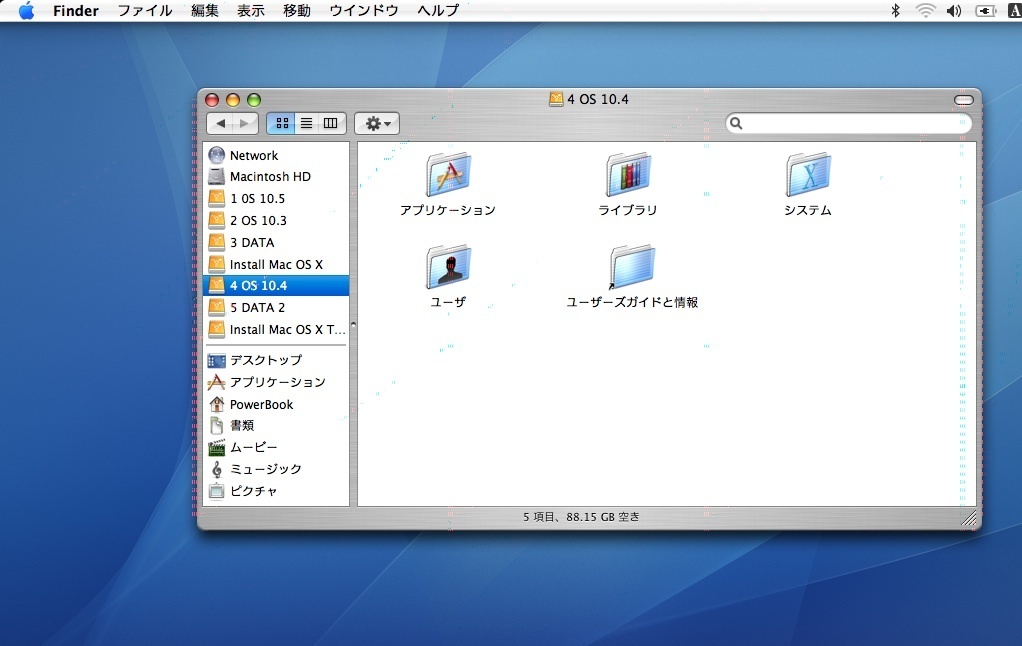The height and width of the screenshot is (646, 1022).
Task: Select Install Mac OS X volume
Action: (x=276, y=264)
